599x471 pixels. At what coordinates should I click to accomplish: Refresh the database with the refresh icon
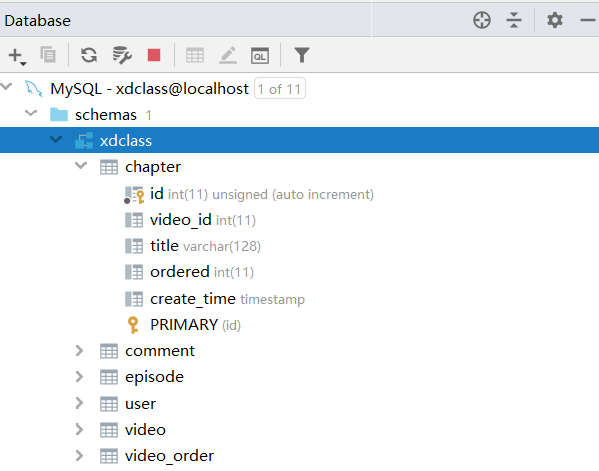(x=89, y=55)
